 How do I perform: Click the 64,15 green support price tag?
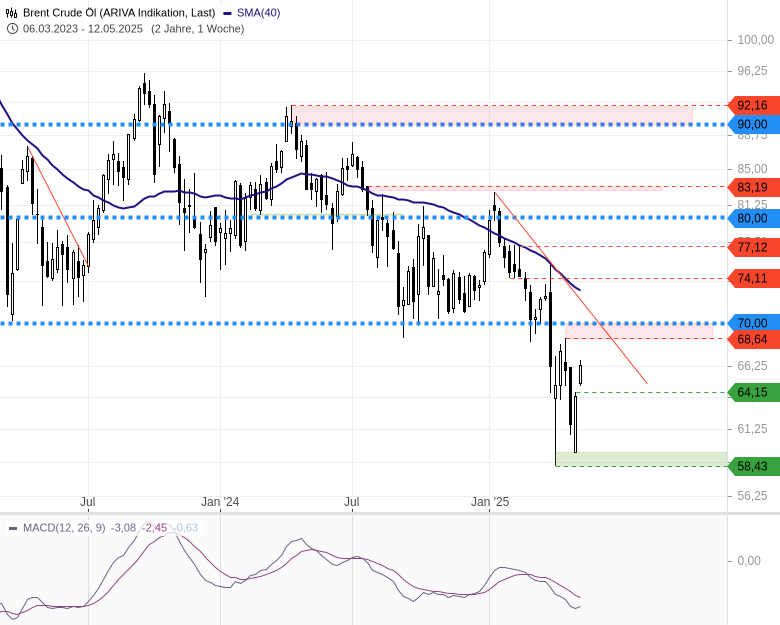click(753, 393)
